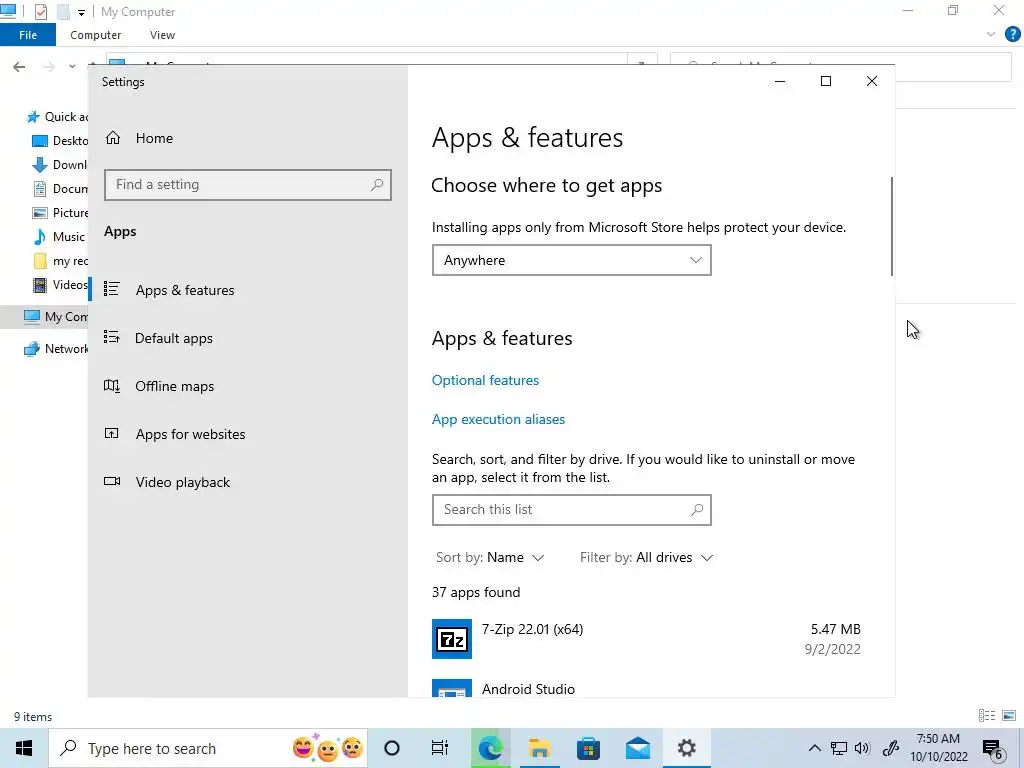Launch Cortana from the taskbar circle
The width and height of the screenshot is (1024, 768).
pos(392,748)
